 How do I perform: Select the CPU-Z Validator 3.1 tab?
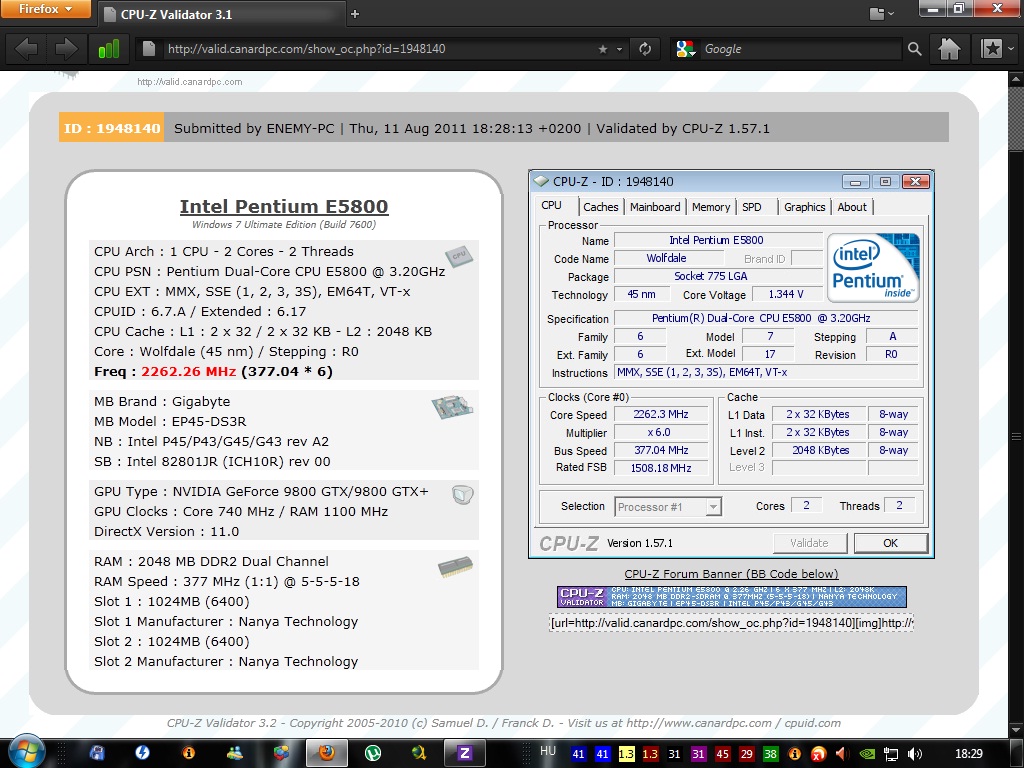[222, 14]
